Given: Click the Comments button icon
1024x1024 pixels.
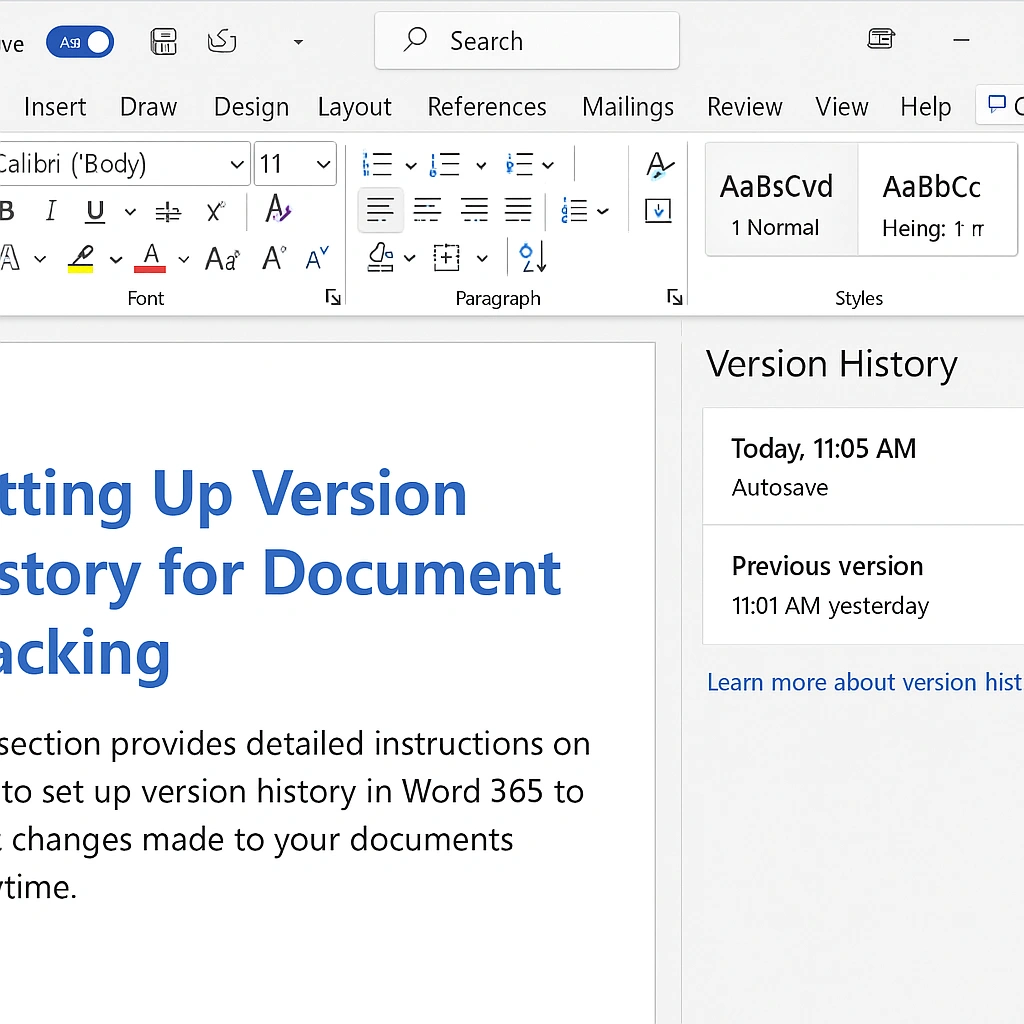Looking at the screenshot, I should [997, 104].
